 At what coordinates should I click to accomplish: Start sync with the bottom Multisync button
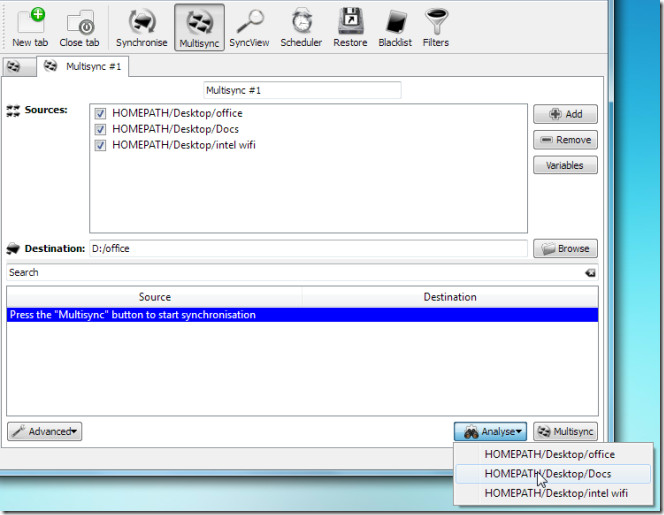click(x=565, y=432)
